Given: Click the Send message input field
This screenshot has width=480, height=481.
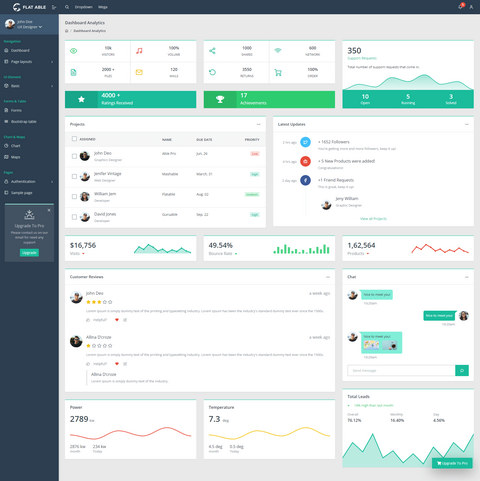Looking at the screenshot, I should 401,370.
